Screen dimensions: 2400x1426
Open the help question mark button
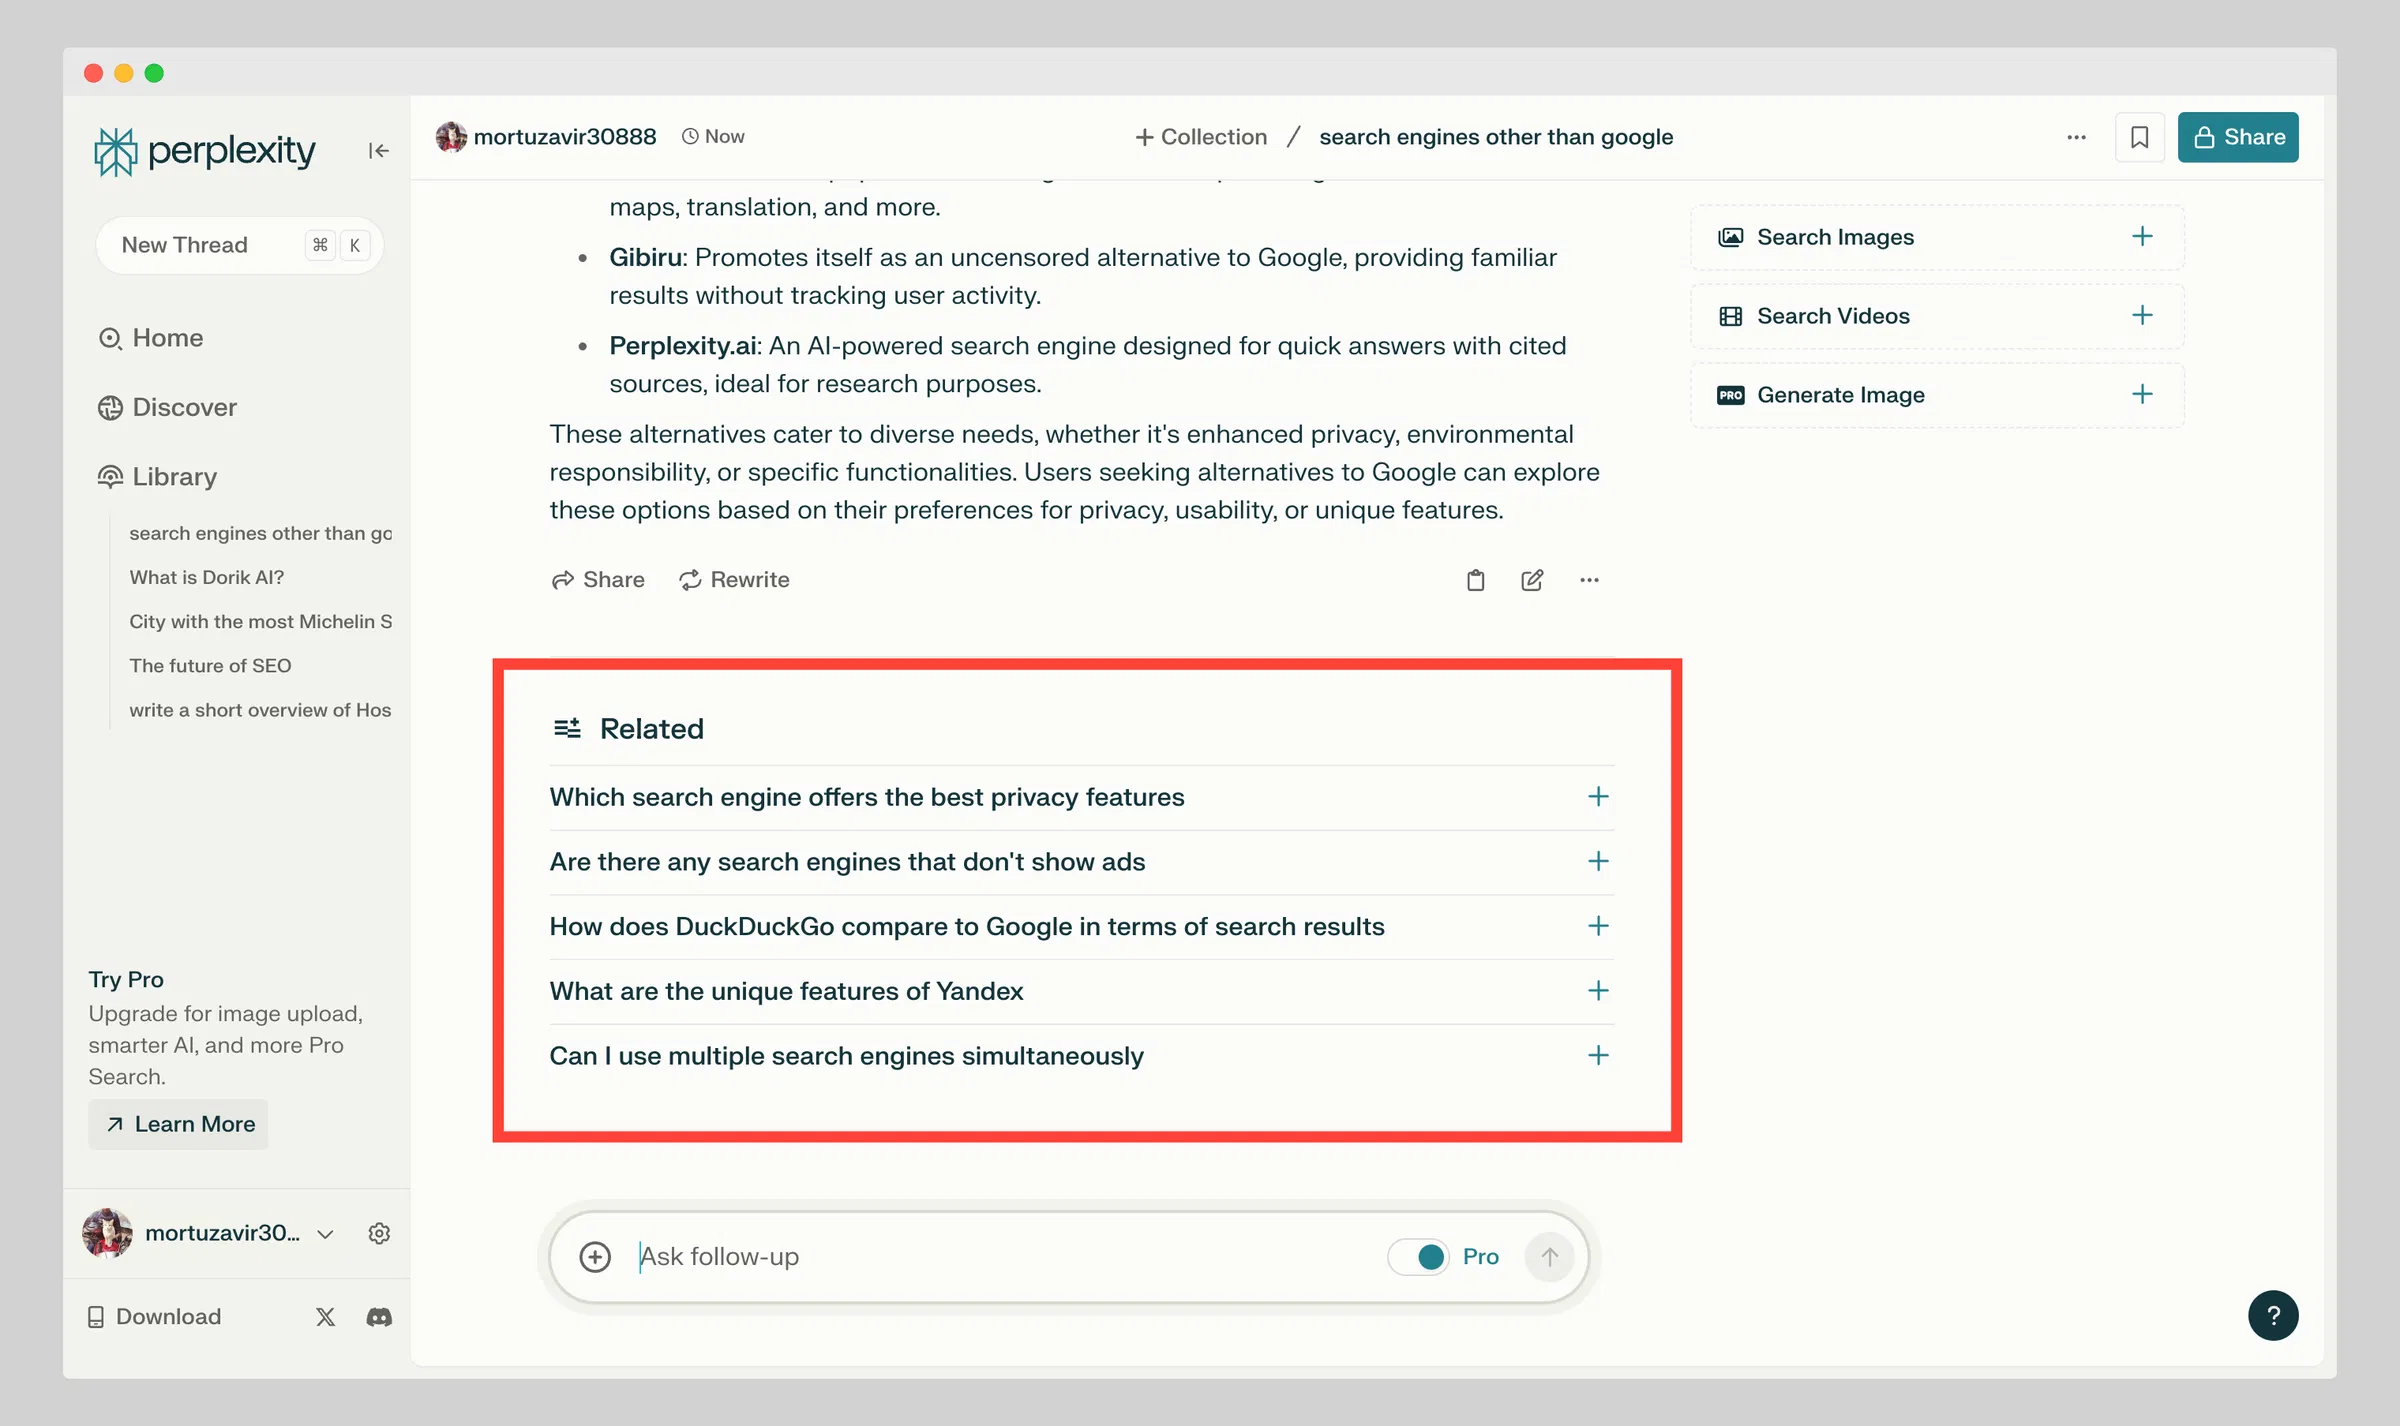(x=2272, y=1315)
